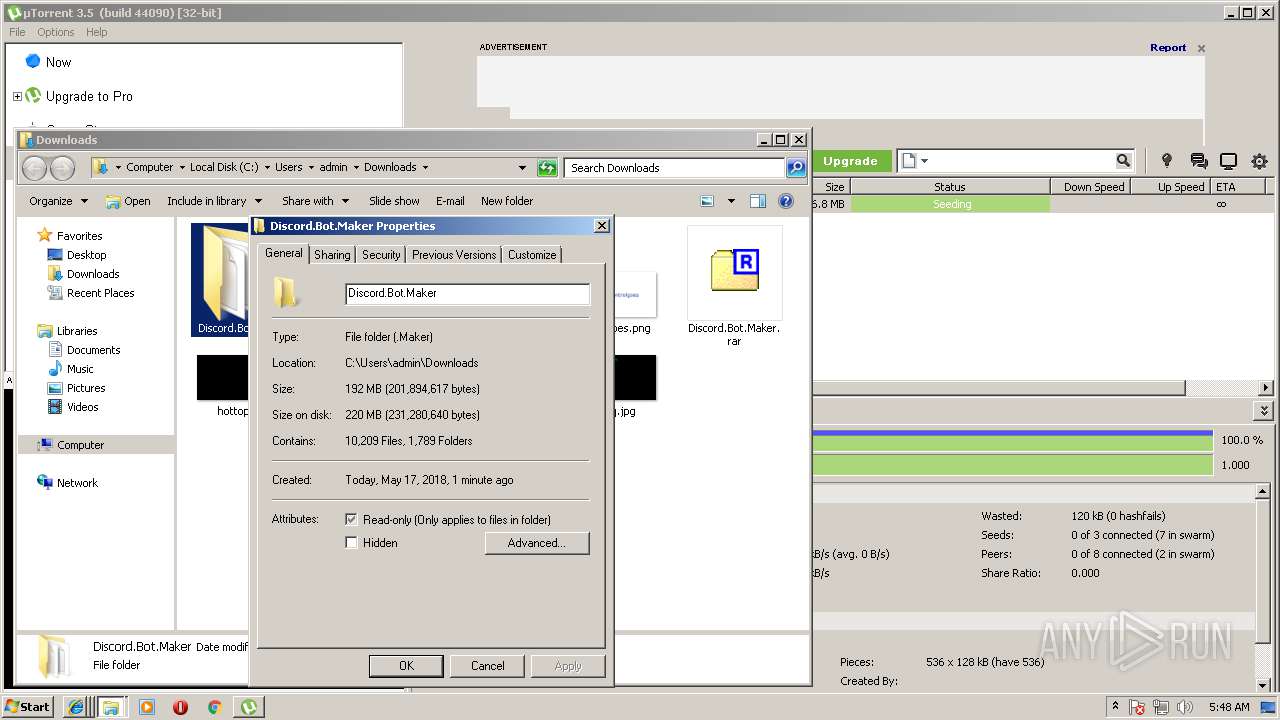The image size is (1280, 720).
Task: Open the address bar history dropdown
Action: click(522, 168)
